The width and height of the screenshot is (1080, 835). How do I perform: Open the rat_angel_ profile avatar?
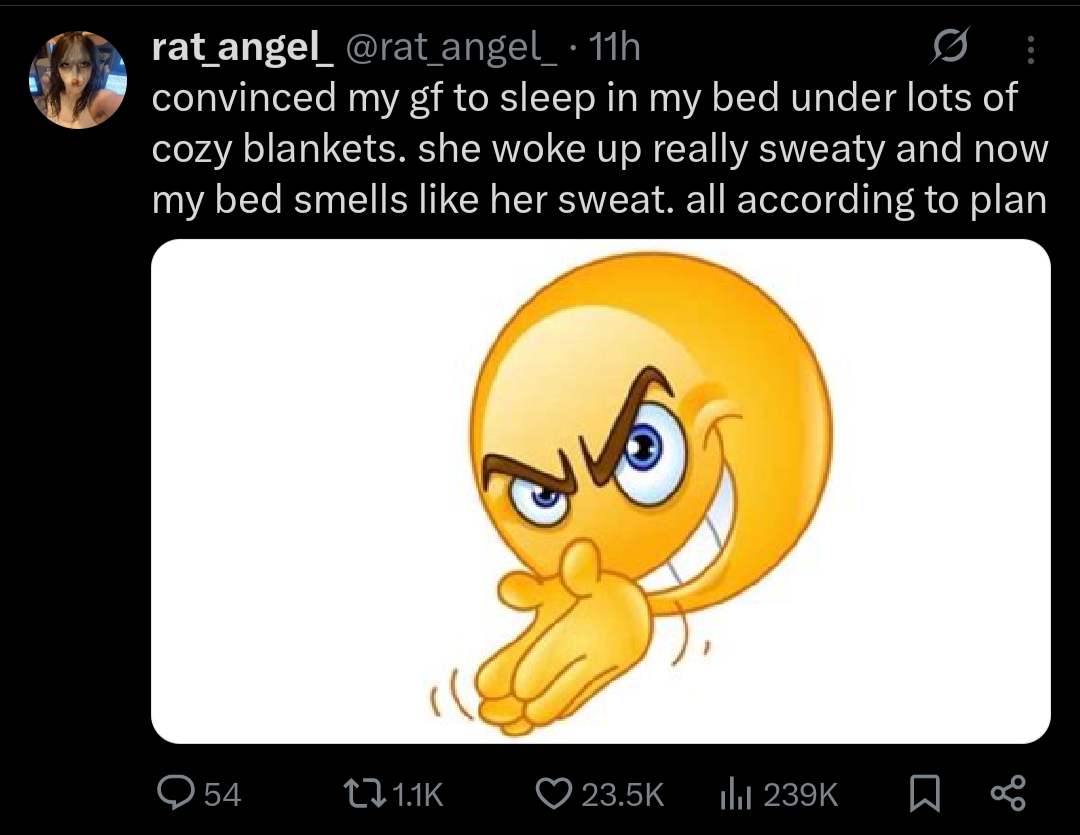[78, 80]
